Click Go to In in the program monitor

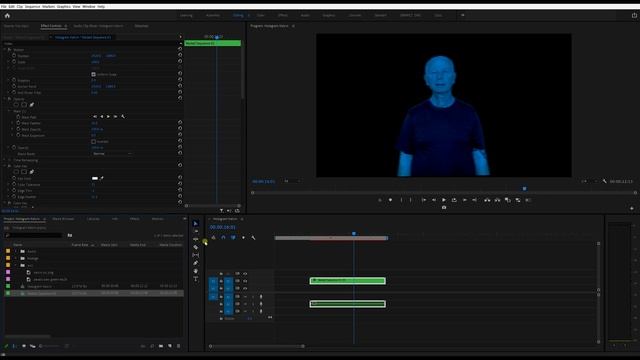click(424, 200)
